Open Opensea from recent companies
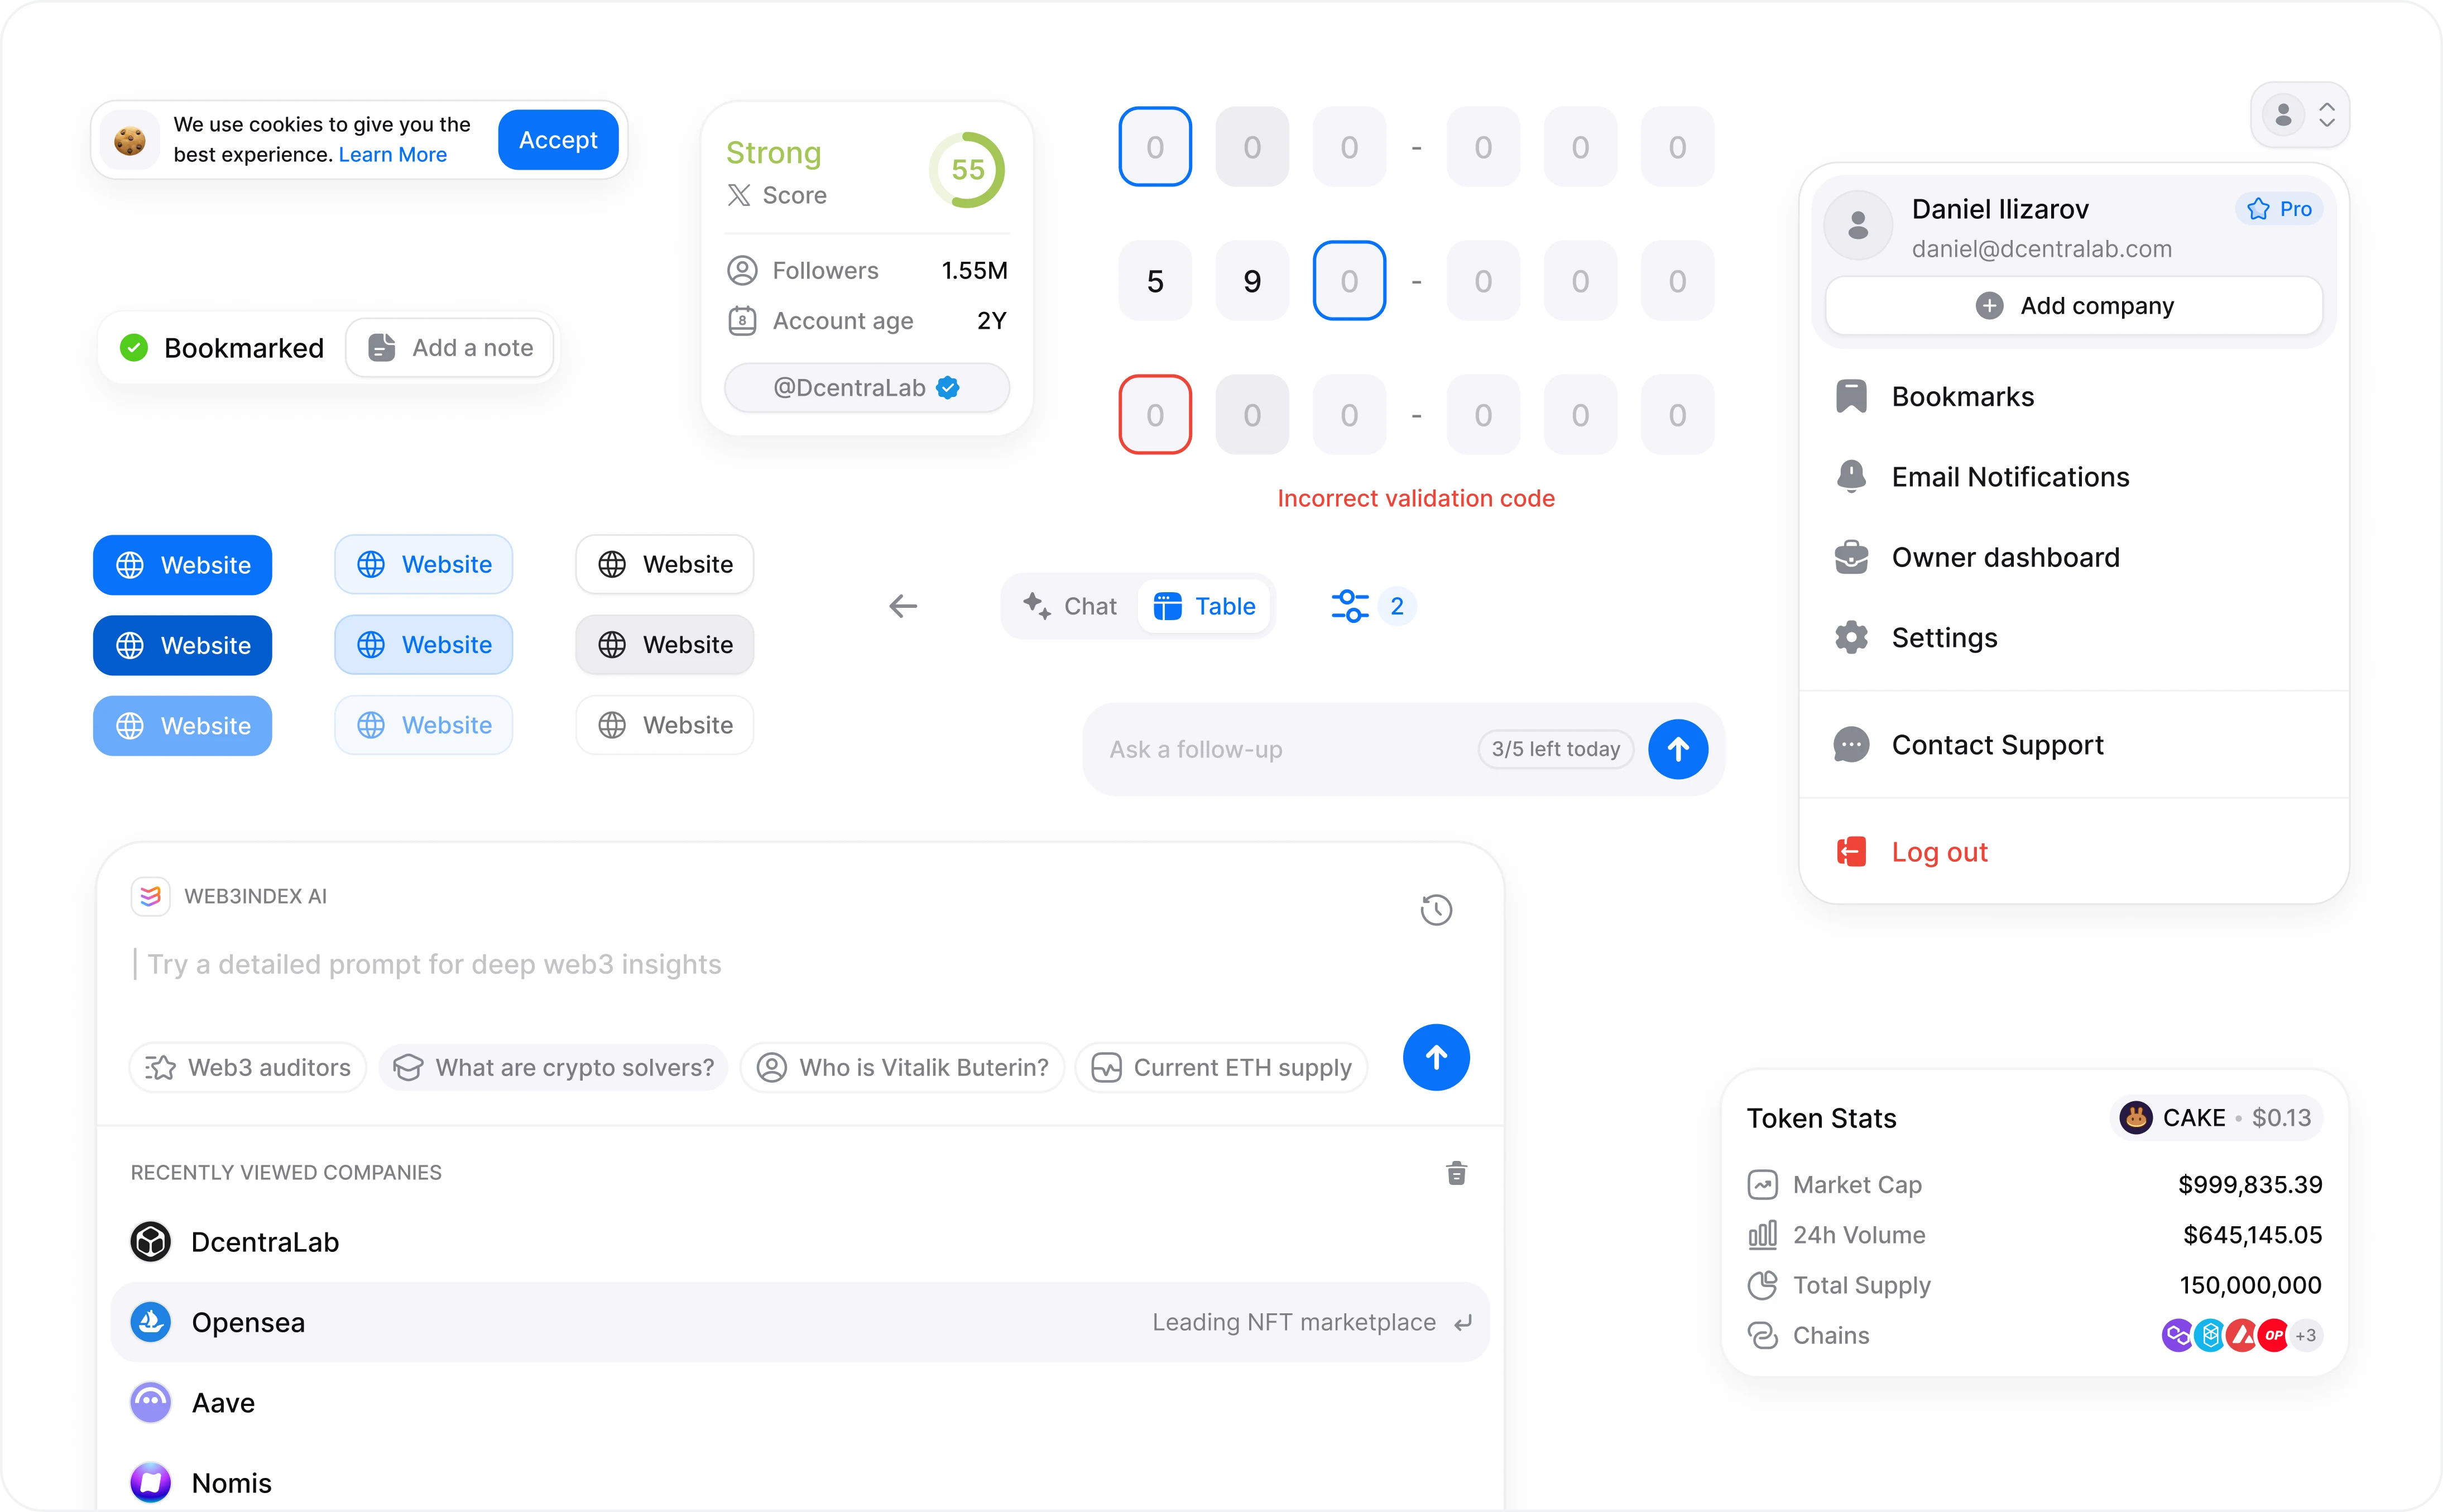The height and width of the screenshot is (1512, 2443). pyautogui.click(x=800, y=1323)
